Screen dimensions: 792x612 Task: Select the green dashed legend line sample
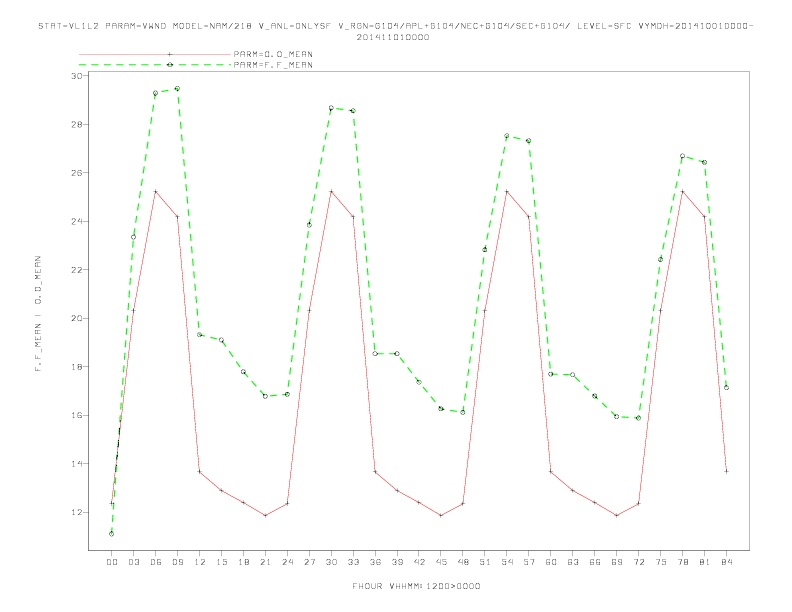click(155, 65)
